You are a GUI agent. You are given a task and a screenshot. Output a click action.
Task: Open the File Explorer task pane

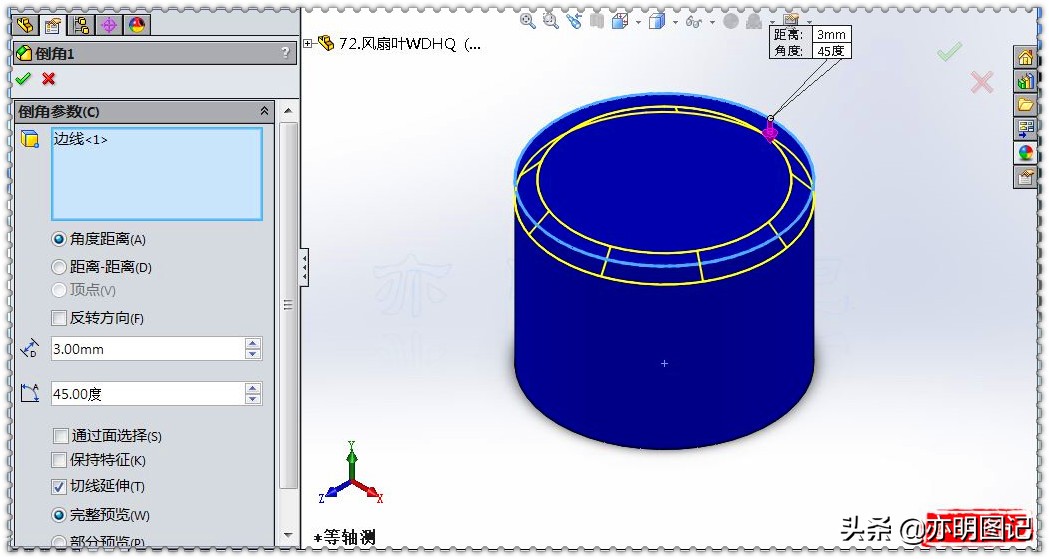(1026, 104)
